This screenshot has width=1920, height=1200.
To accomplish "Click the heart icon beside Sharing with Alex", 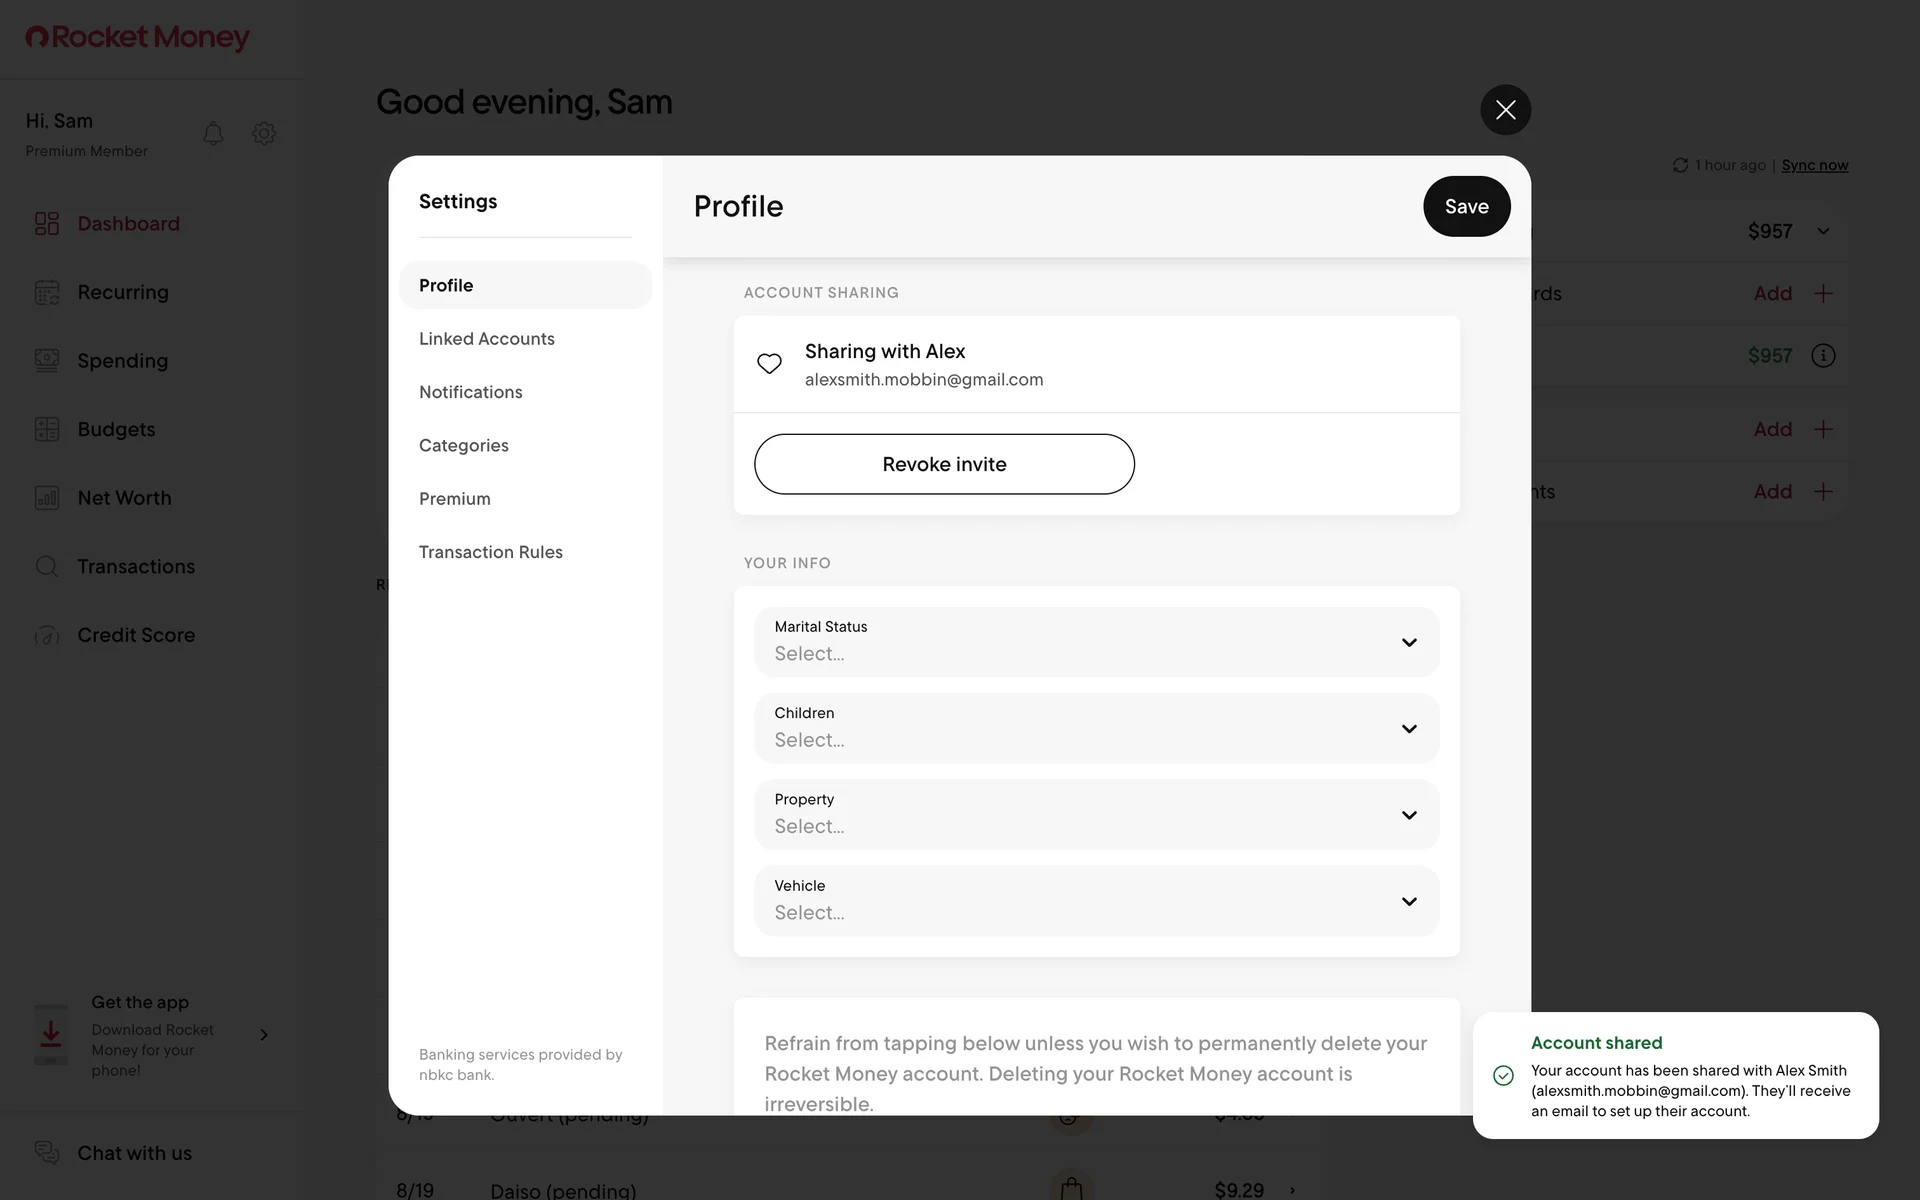I will tap(769, 364).
